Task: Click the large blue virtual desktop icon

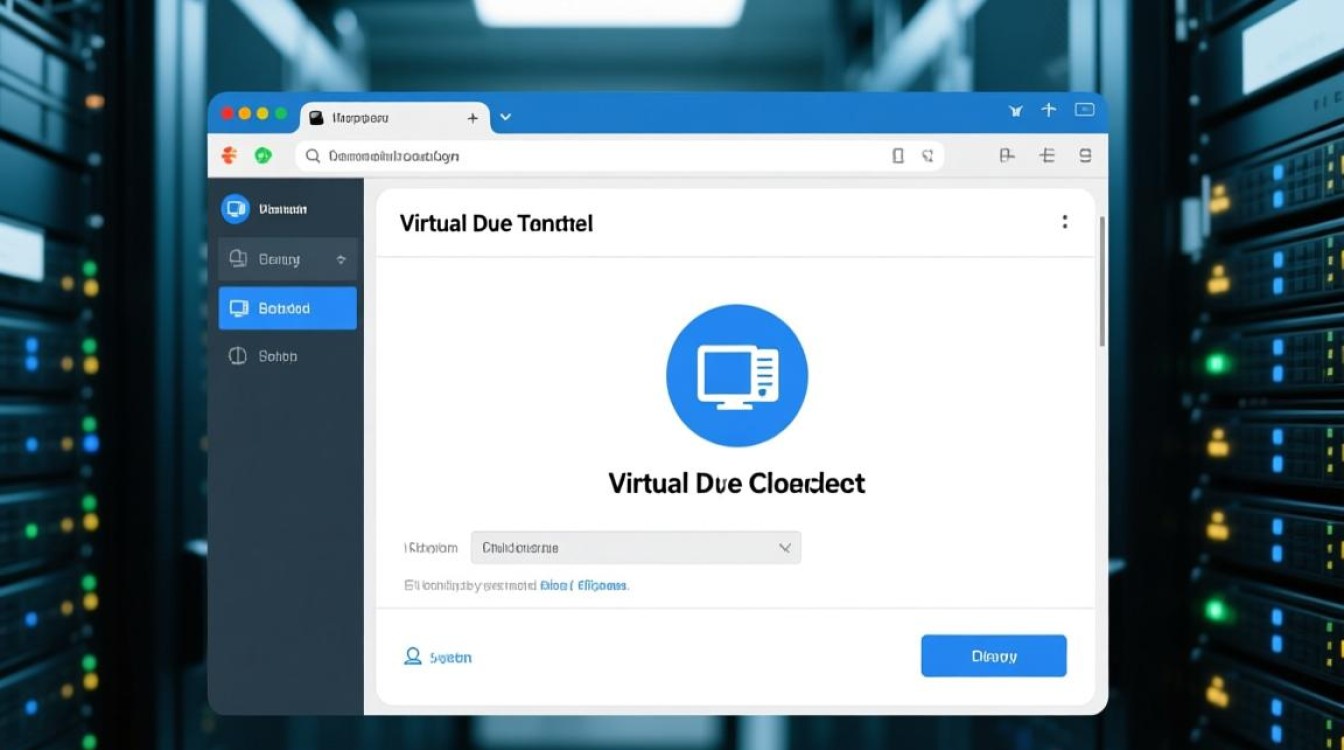Action: point(737,375)
